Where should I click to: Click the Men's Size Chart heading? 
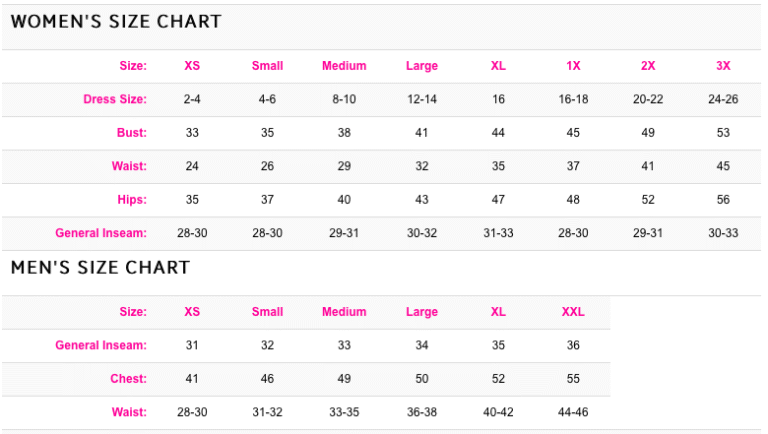(100, 268)
